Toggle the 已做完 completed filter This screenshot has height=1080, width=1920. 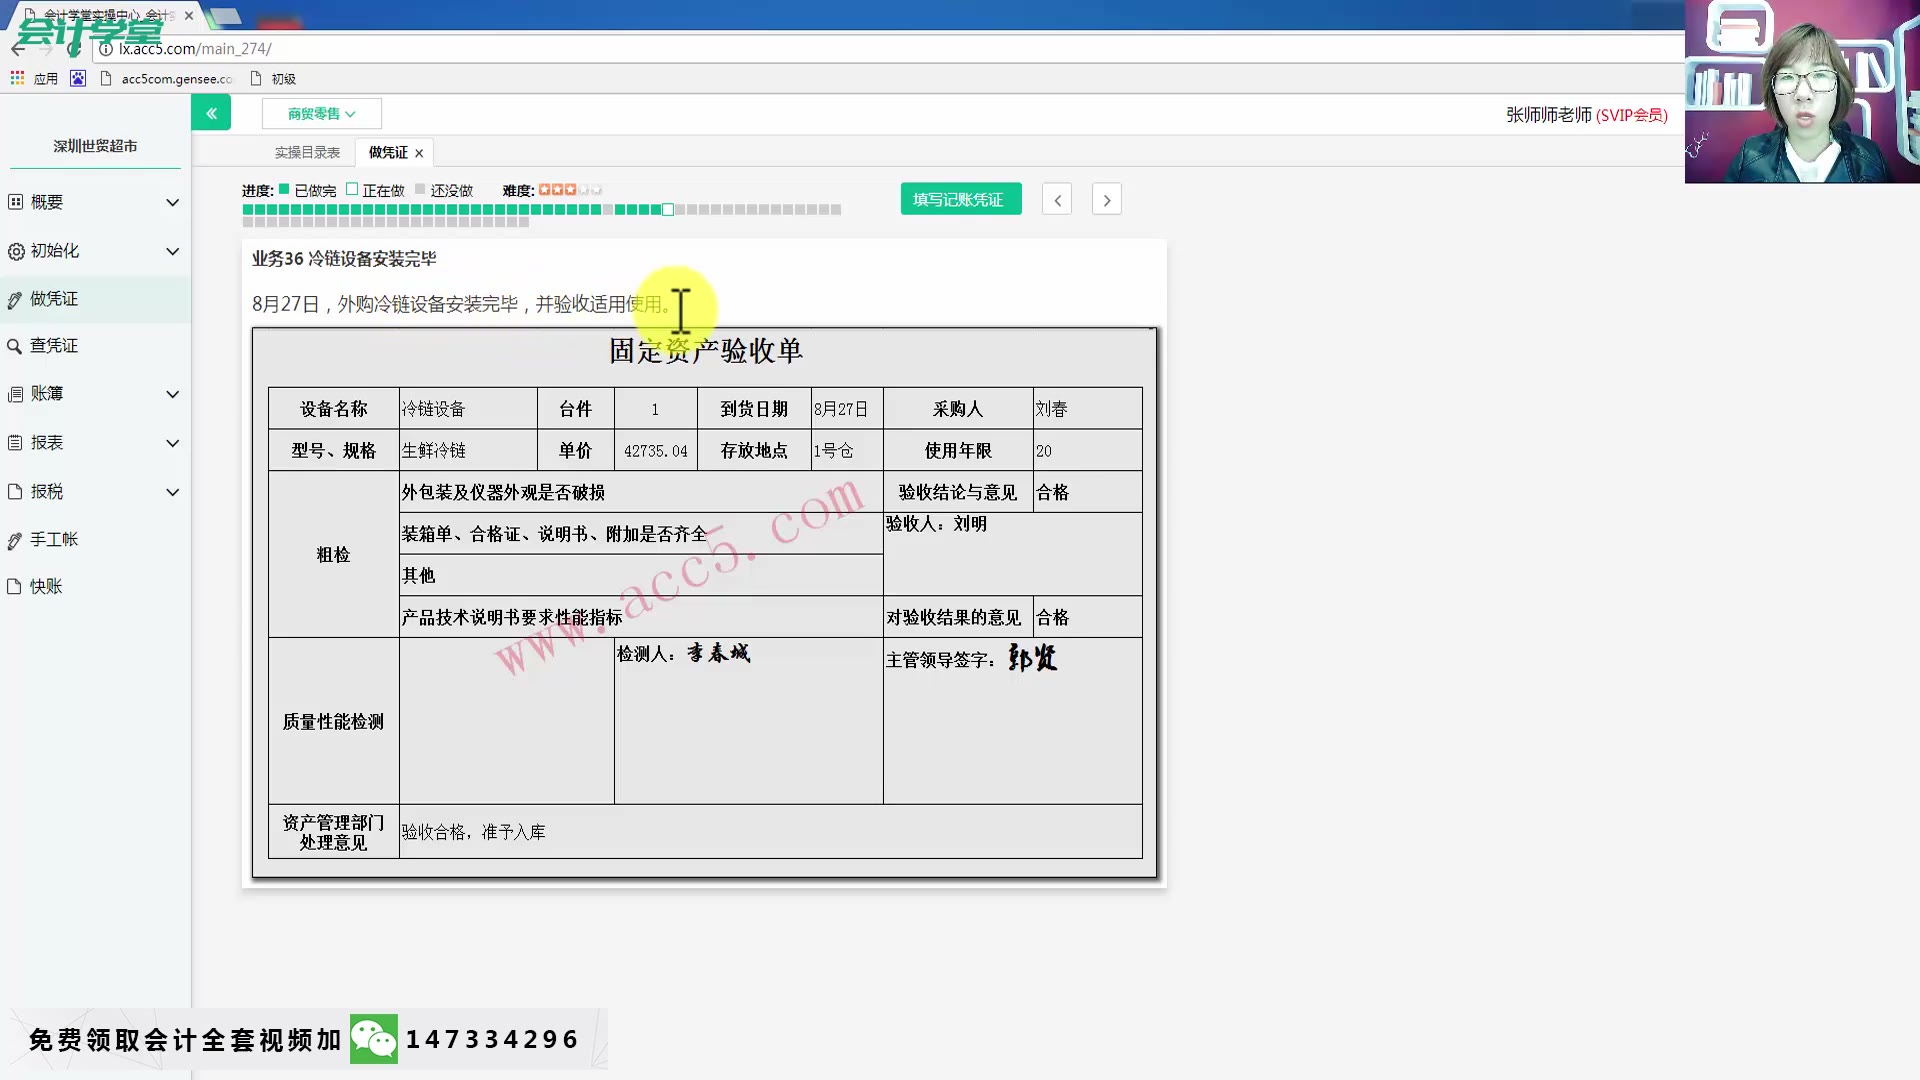(x=283, y=188)
